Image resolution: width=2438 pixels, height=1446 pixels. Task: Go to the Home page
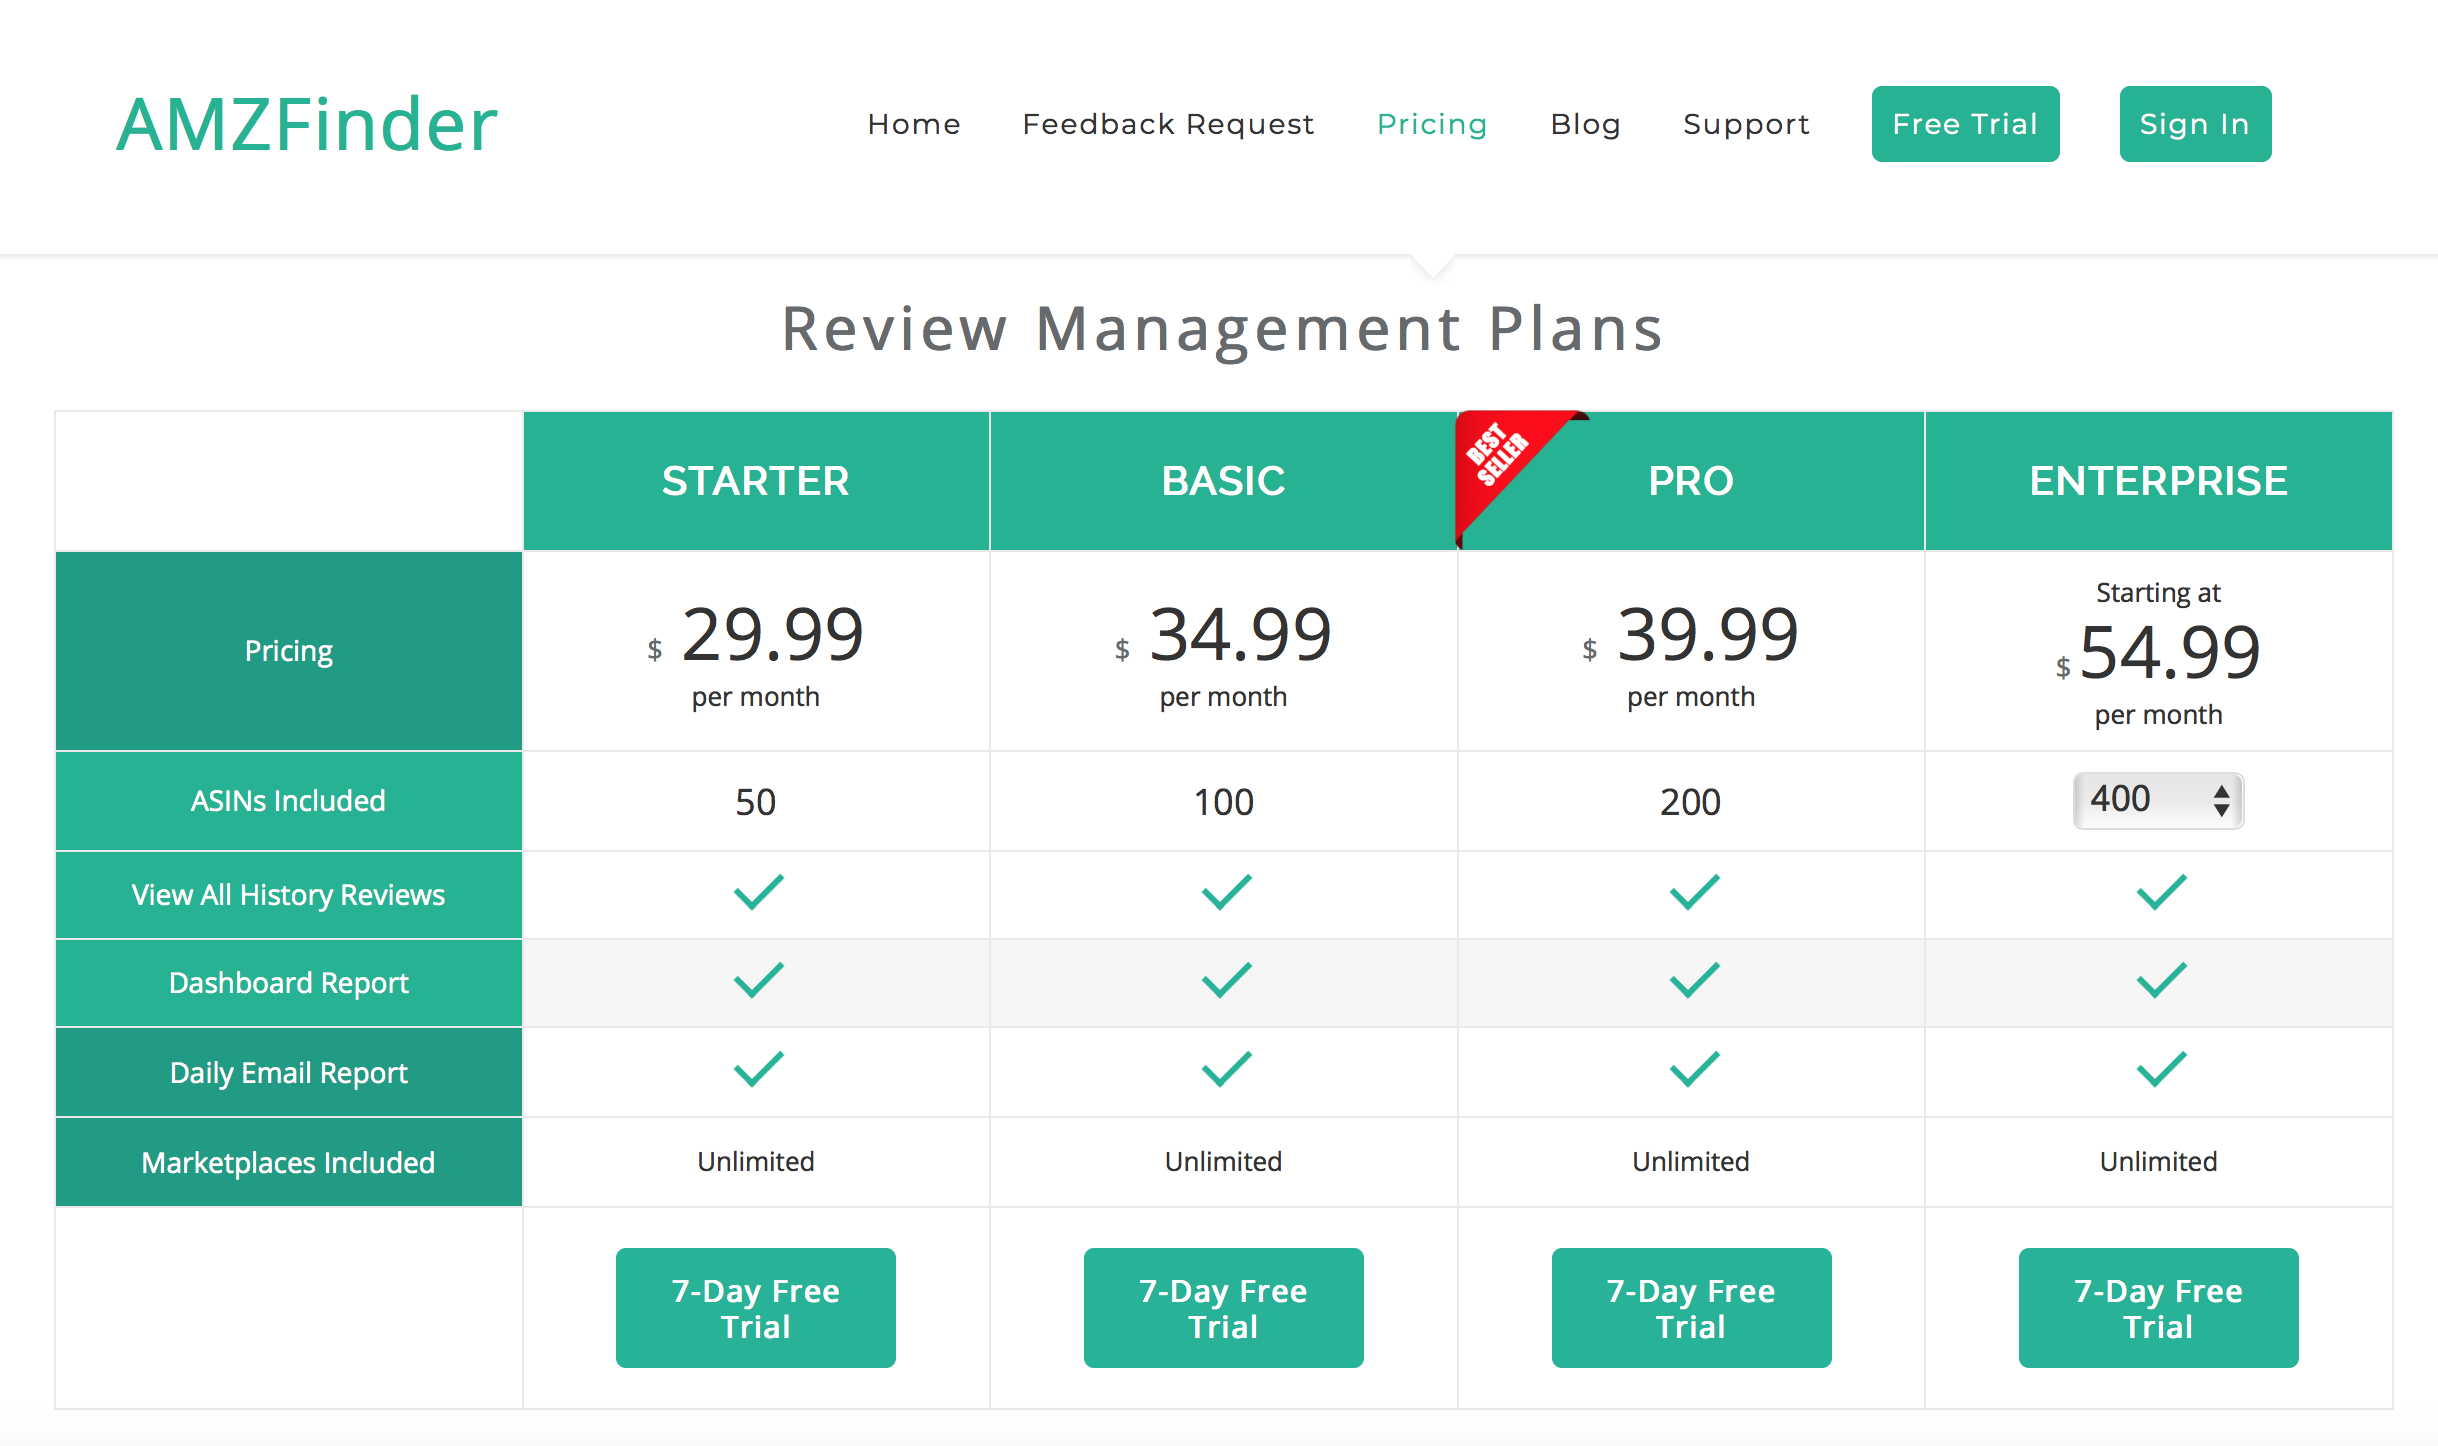point(914,124)
